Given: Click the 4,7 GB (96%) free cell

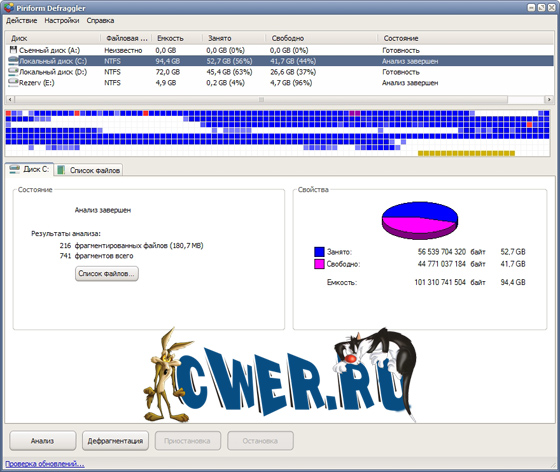Looking at the screenshot, I should (x=291, y=83).
